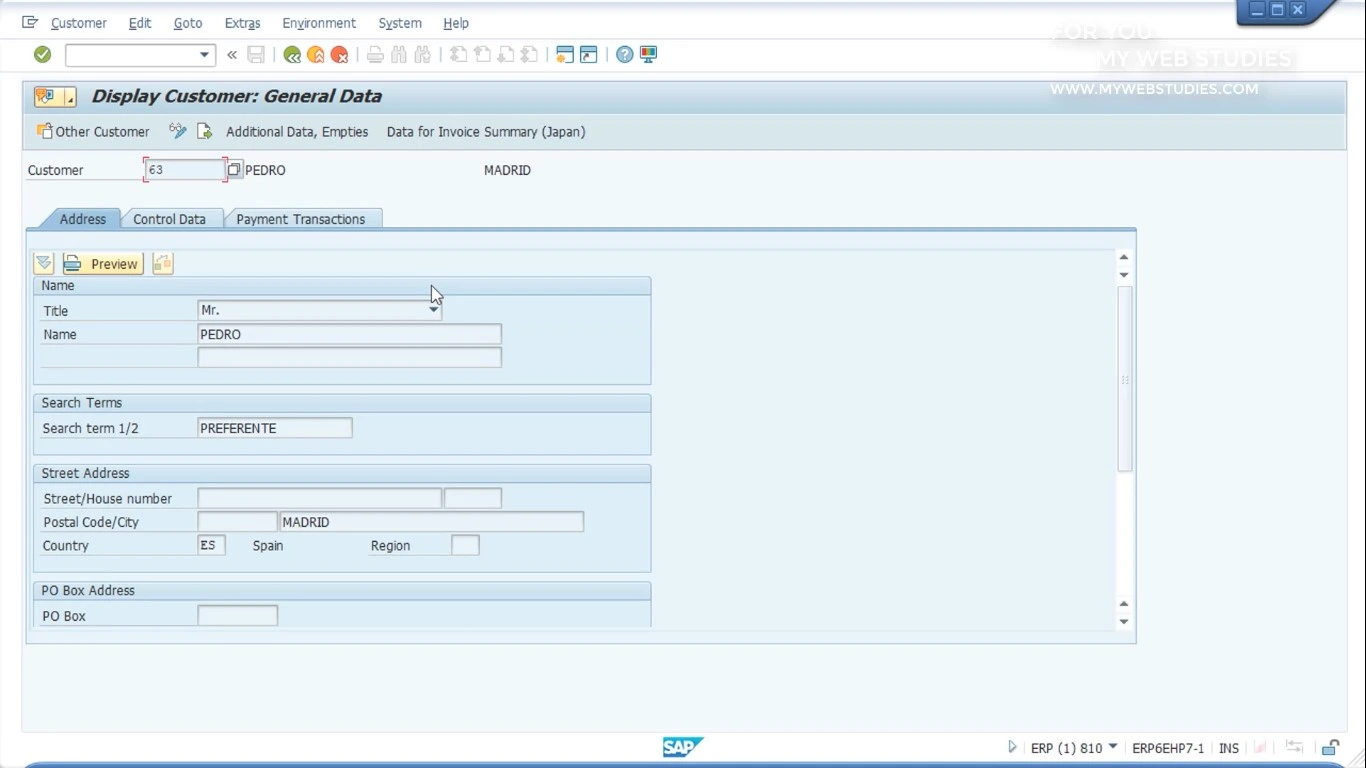Click the Search term PREFERENTE field
Image resolution: width=1366 pixels, height=768 pixels.
point(275,428)
